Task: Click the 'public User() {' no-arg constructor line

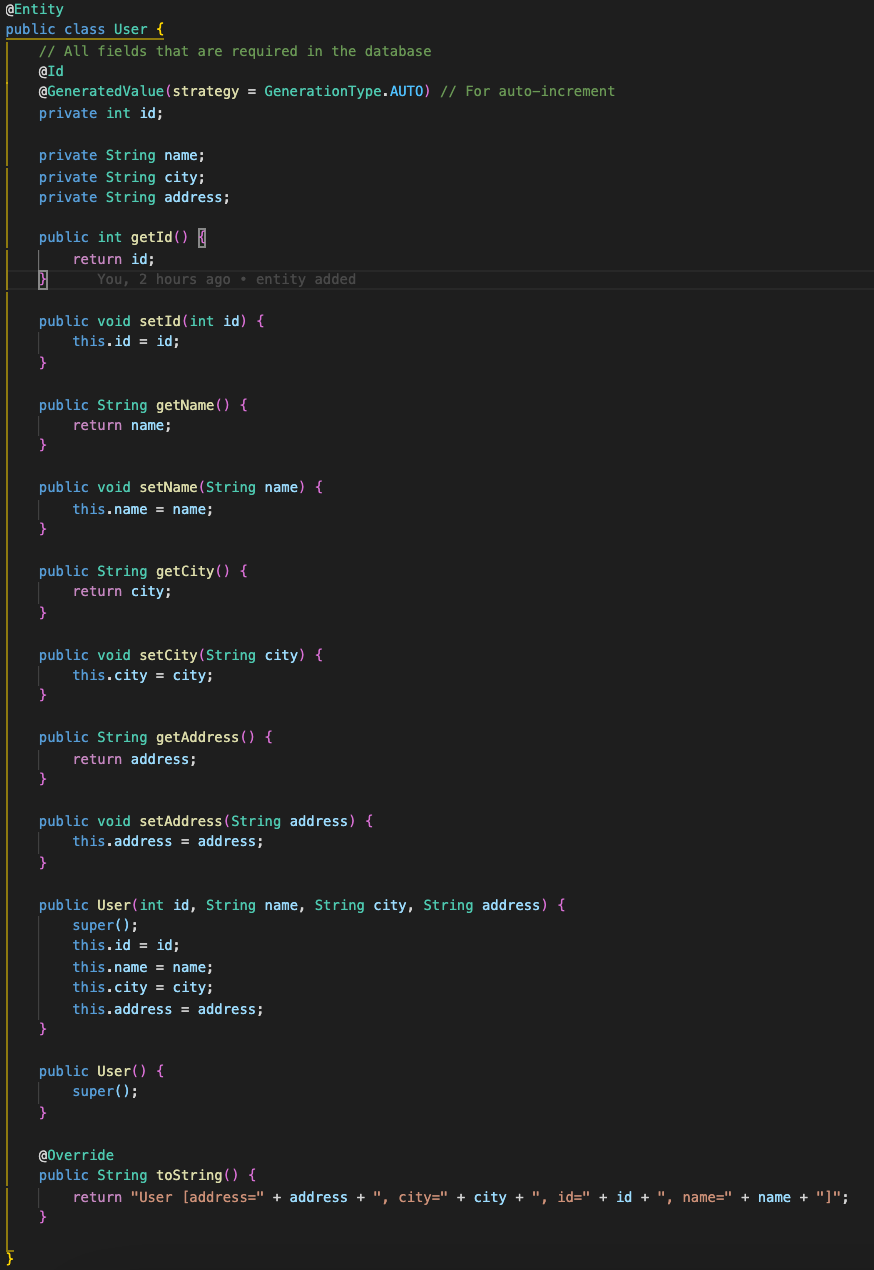Action: click(x=101, y=1071)
